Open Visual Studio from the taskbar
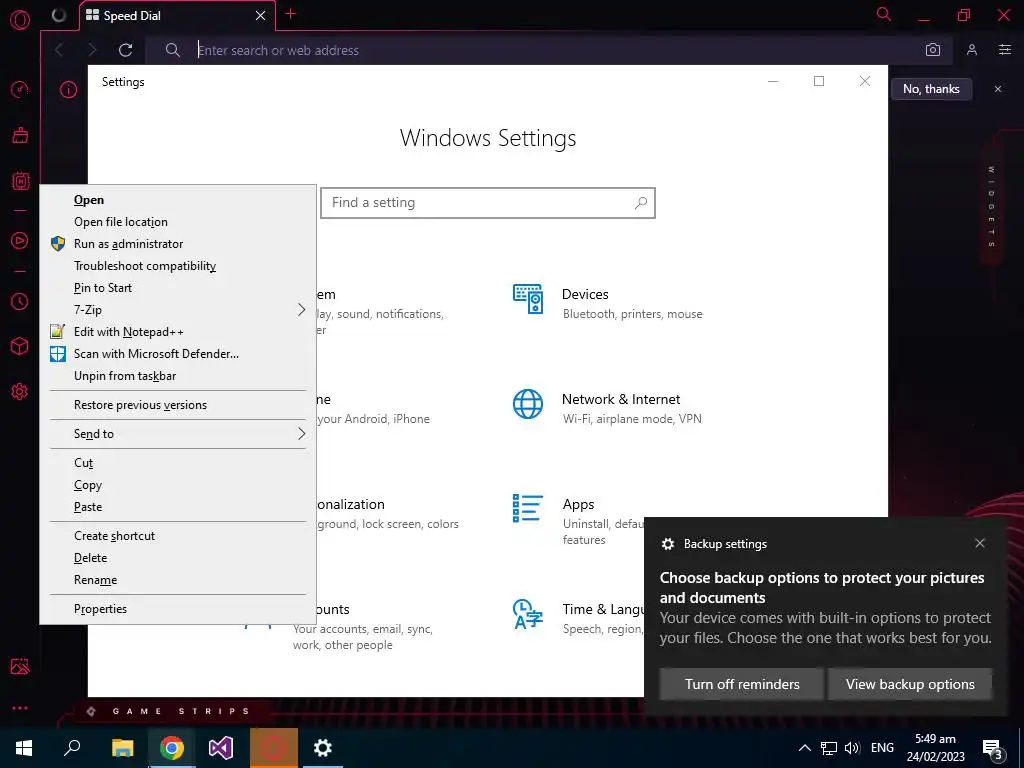 (221, 748)
